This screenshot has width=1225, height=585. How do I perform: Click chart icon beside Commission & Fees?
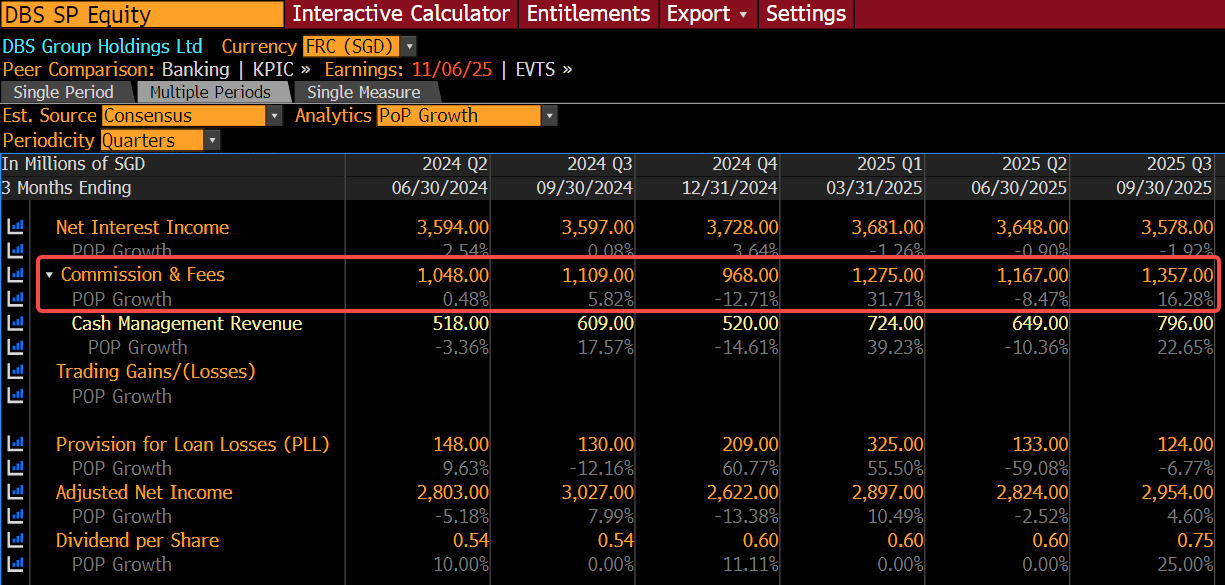15,274
